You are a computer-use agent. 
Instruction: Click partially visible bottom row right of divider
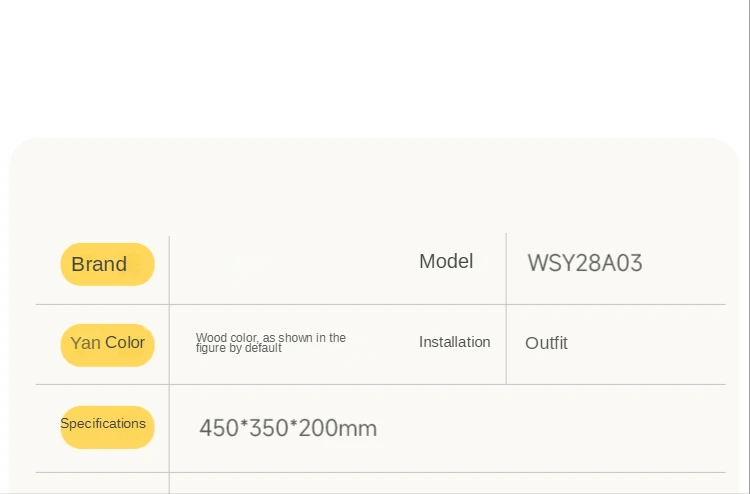pyautogui.click(x=448, y=483)
